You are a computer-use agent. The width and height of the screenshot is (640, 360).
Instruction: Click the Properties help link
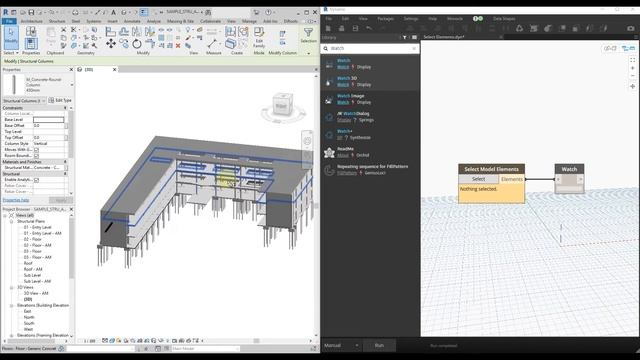click(x=16, y=200)
